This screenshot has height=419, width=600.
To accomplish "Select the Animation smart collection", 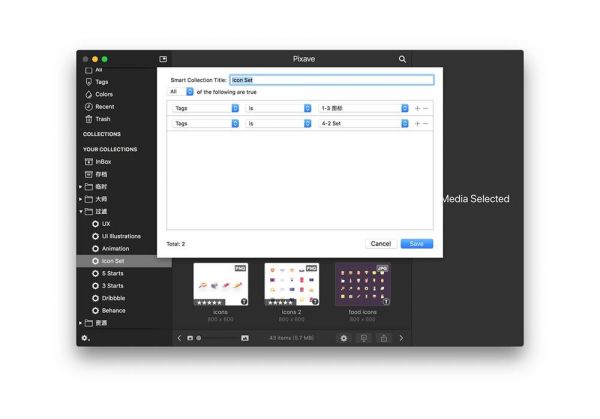I will pyautogui.click(x=115, y=248).
